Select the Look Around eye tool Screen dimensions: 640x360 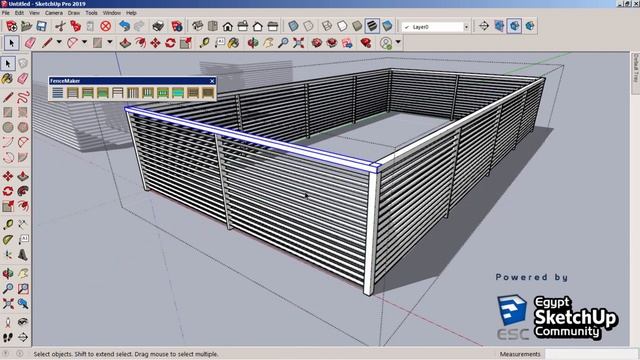(x=23, y=322)
